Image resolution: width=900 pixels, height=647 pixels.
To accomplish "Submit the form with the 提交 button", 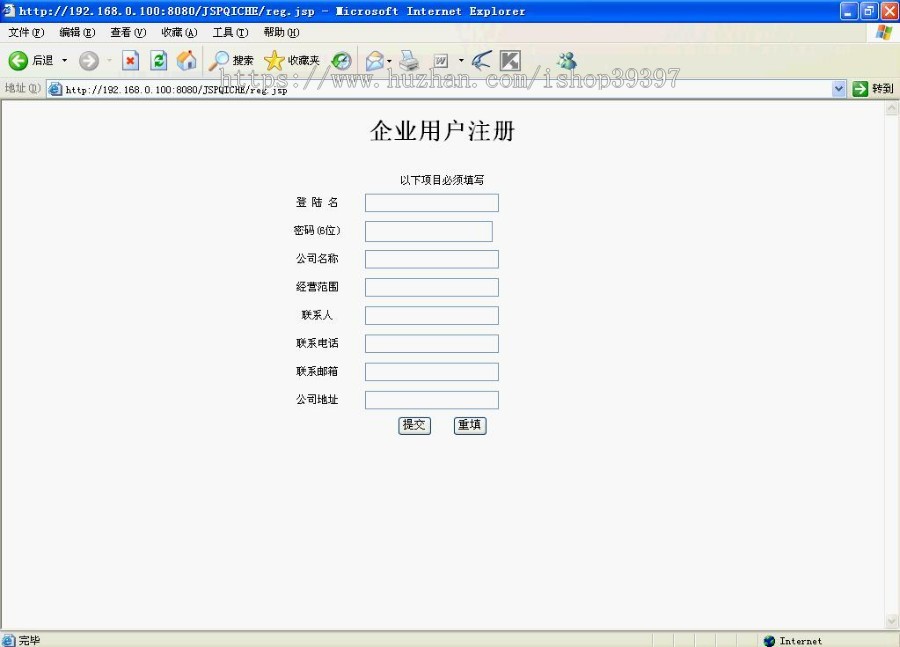I will click(414, 425).
